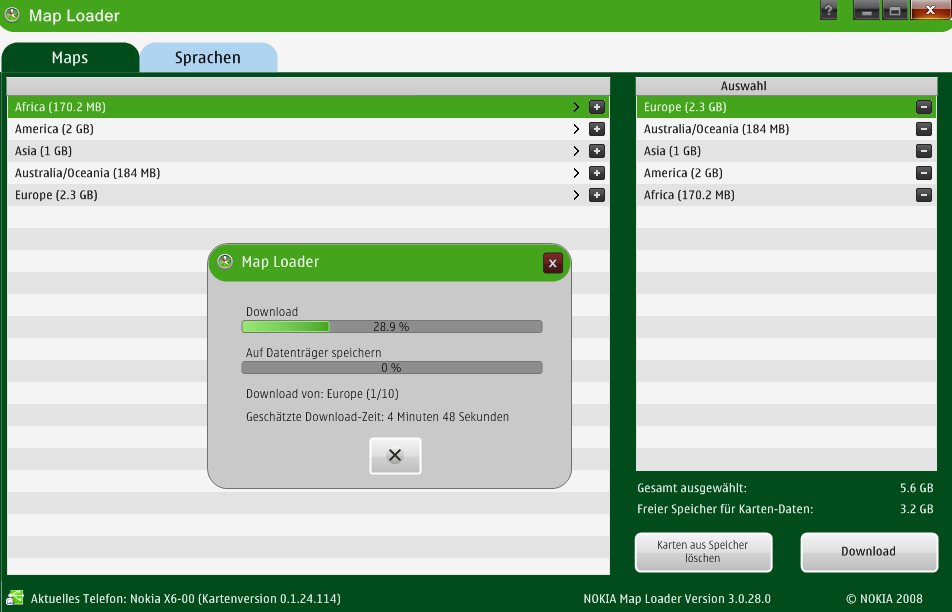Screen dimensions: 952x612
Task: Add Africa map with plus icon
Action: (x=597, y=107)
